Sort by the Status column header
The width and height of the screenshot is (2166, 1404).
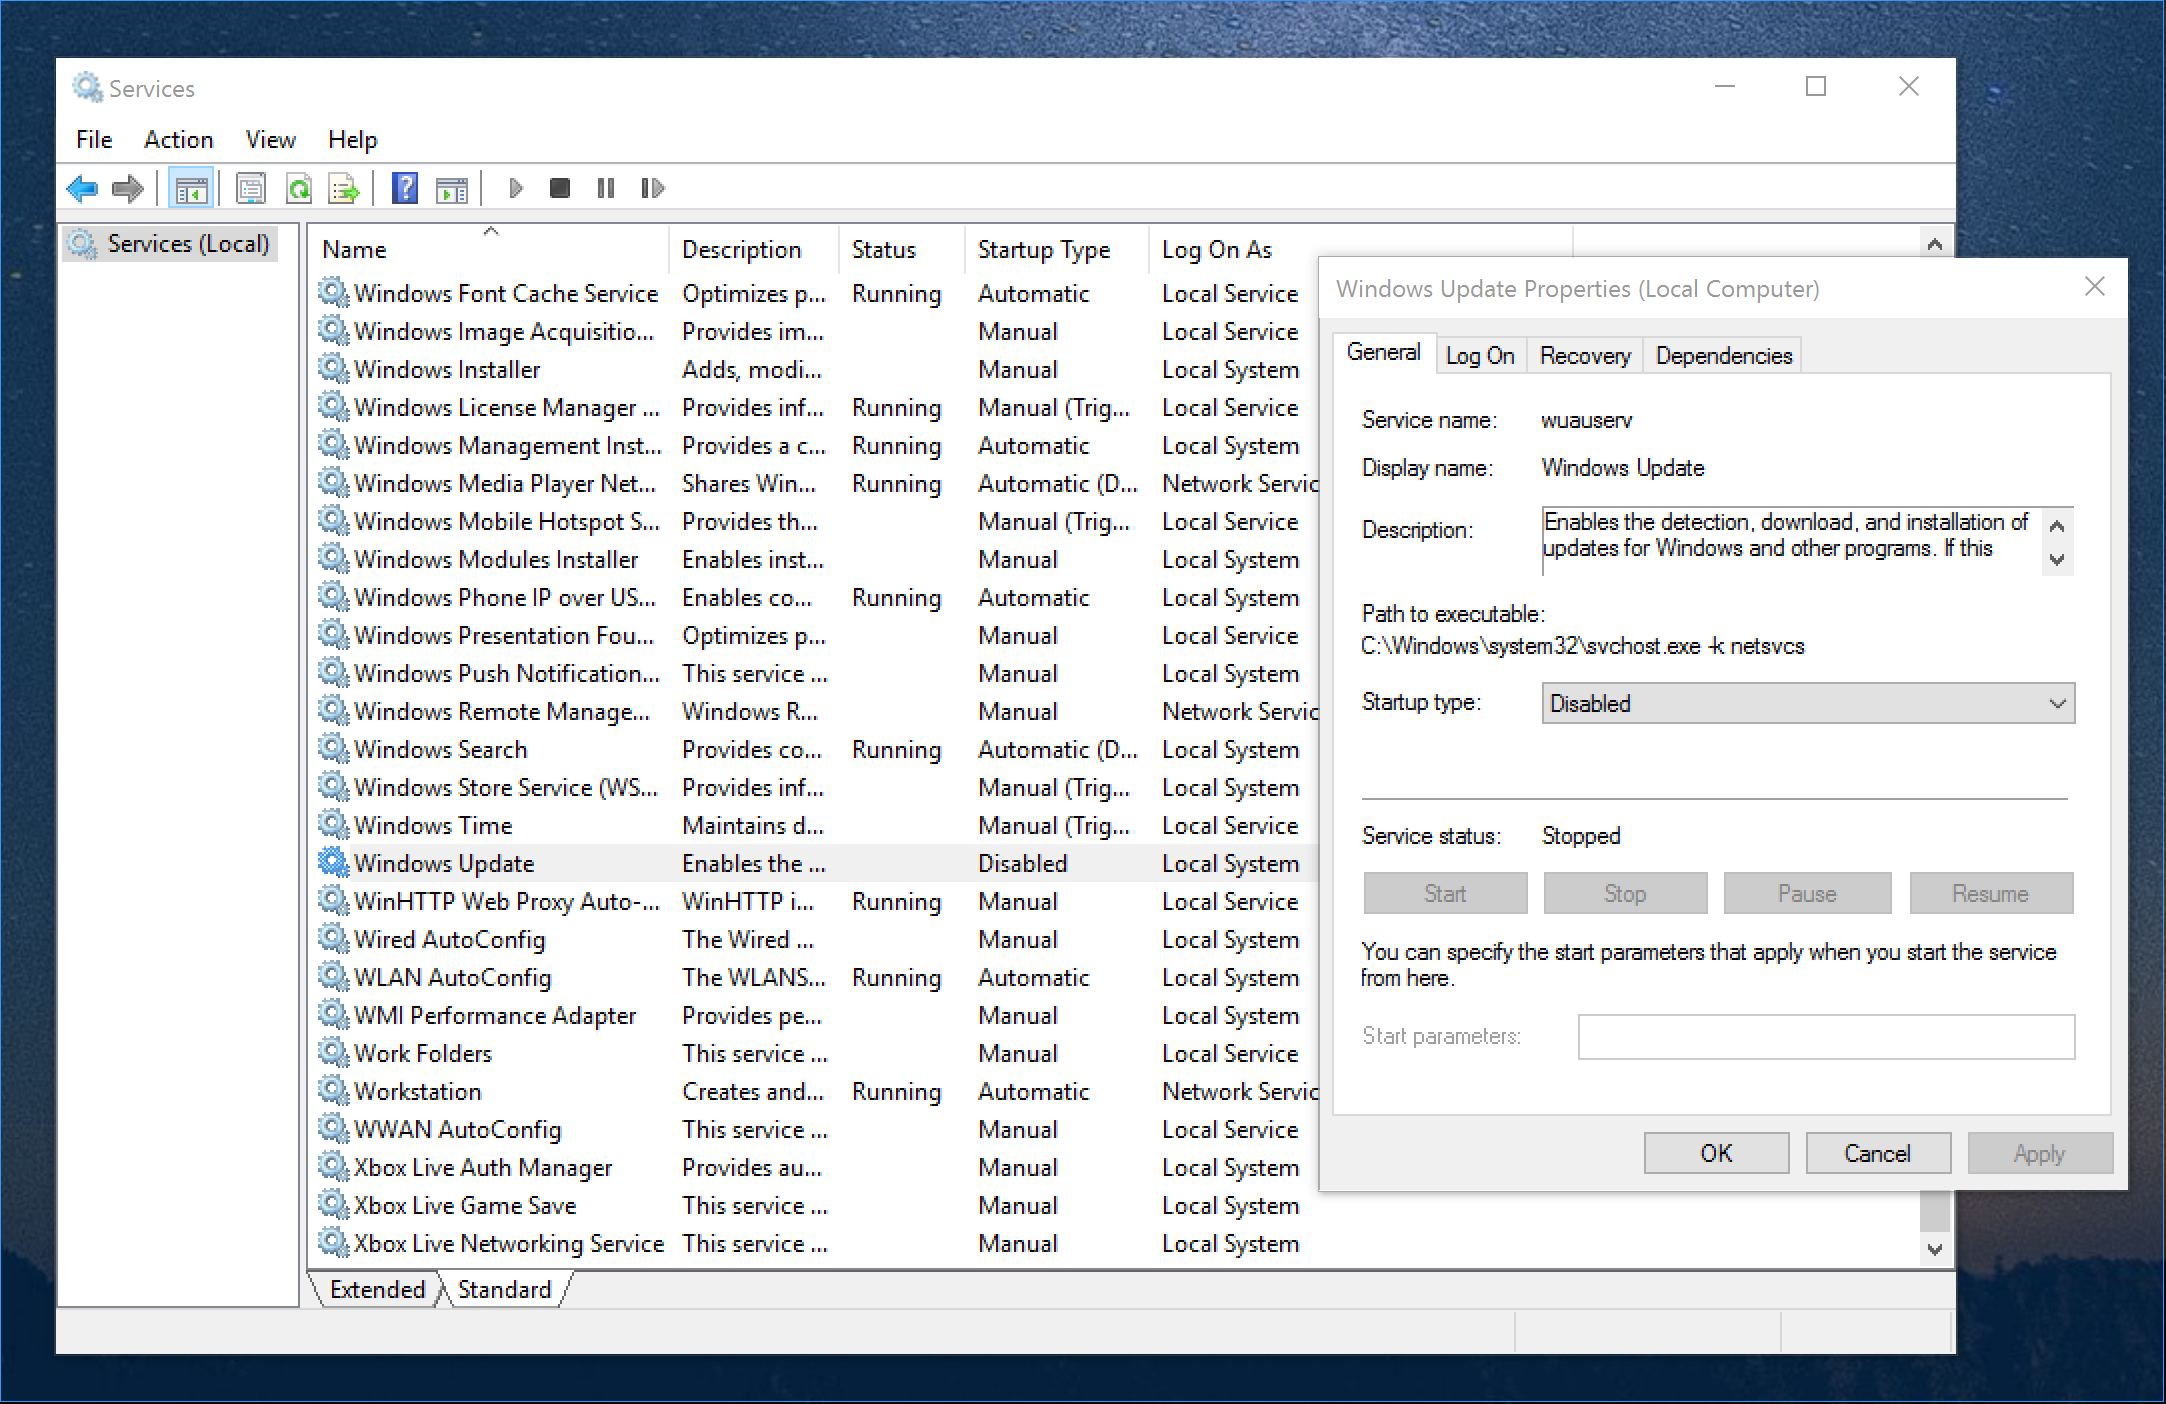point(901,249)
